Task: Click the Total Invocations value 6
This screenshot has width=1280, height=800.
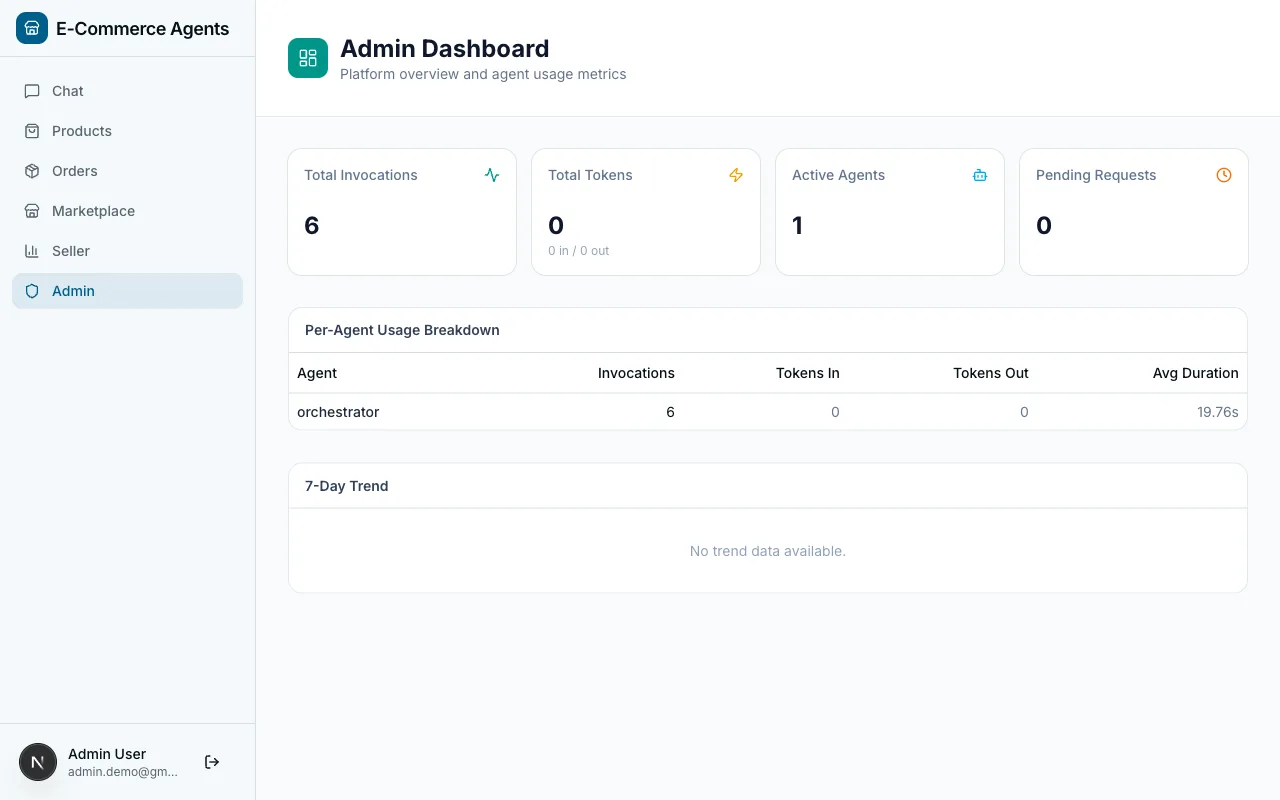Action: tap(312, 226)
